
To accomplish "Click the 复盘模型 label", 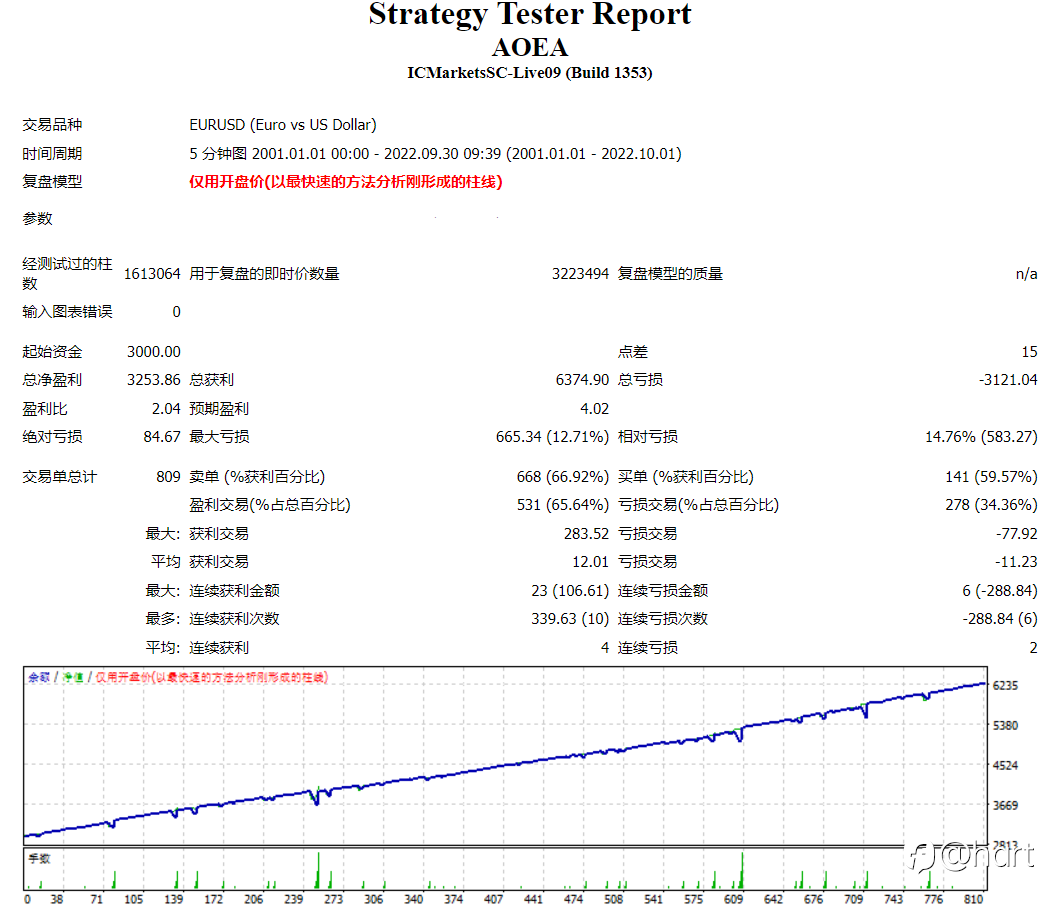I will tap(52, 182).
